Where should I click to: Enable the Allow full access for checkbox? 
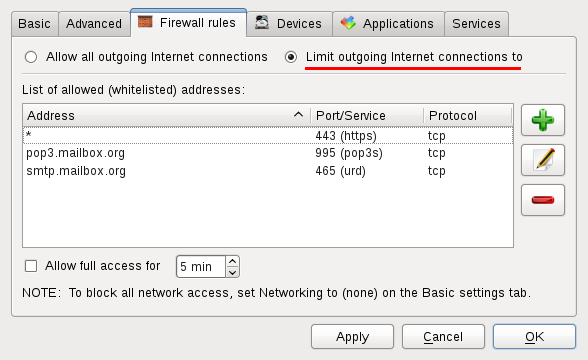(31, 266)
